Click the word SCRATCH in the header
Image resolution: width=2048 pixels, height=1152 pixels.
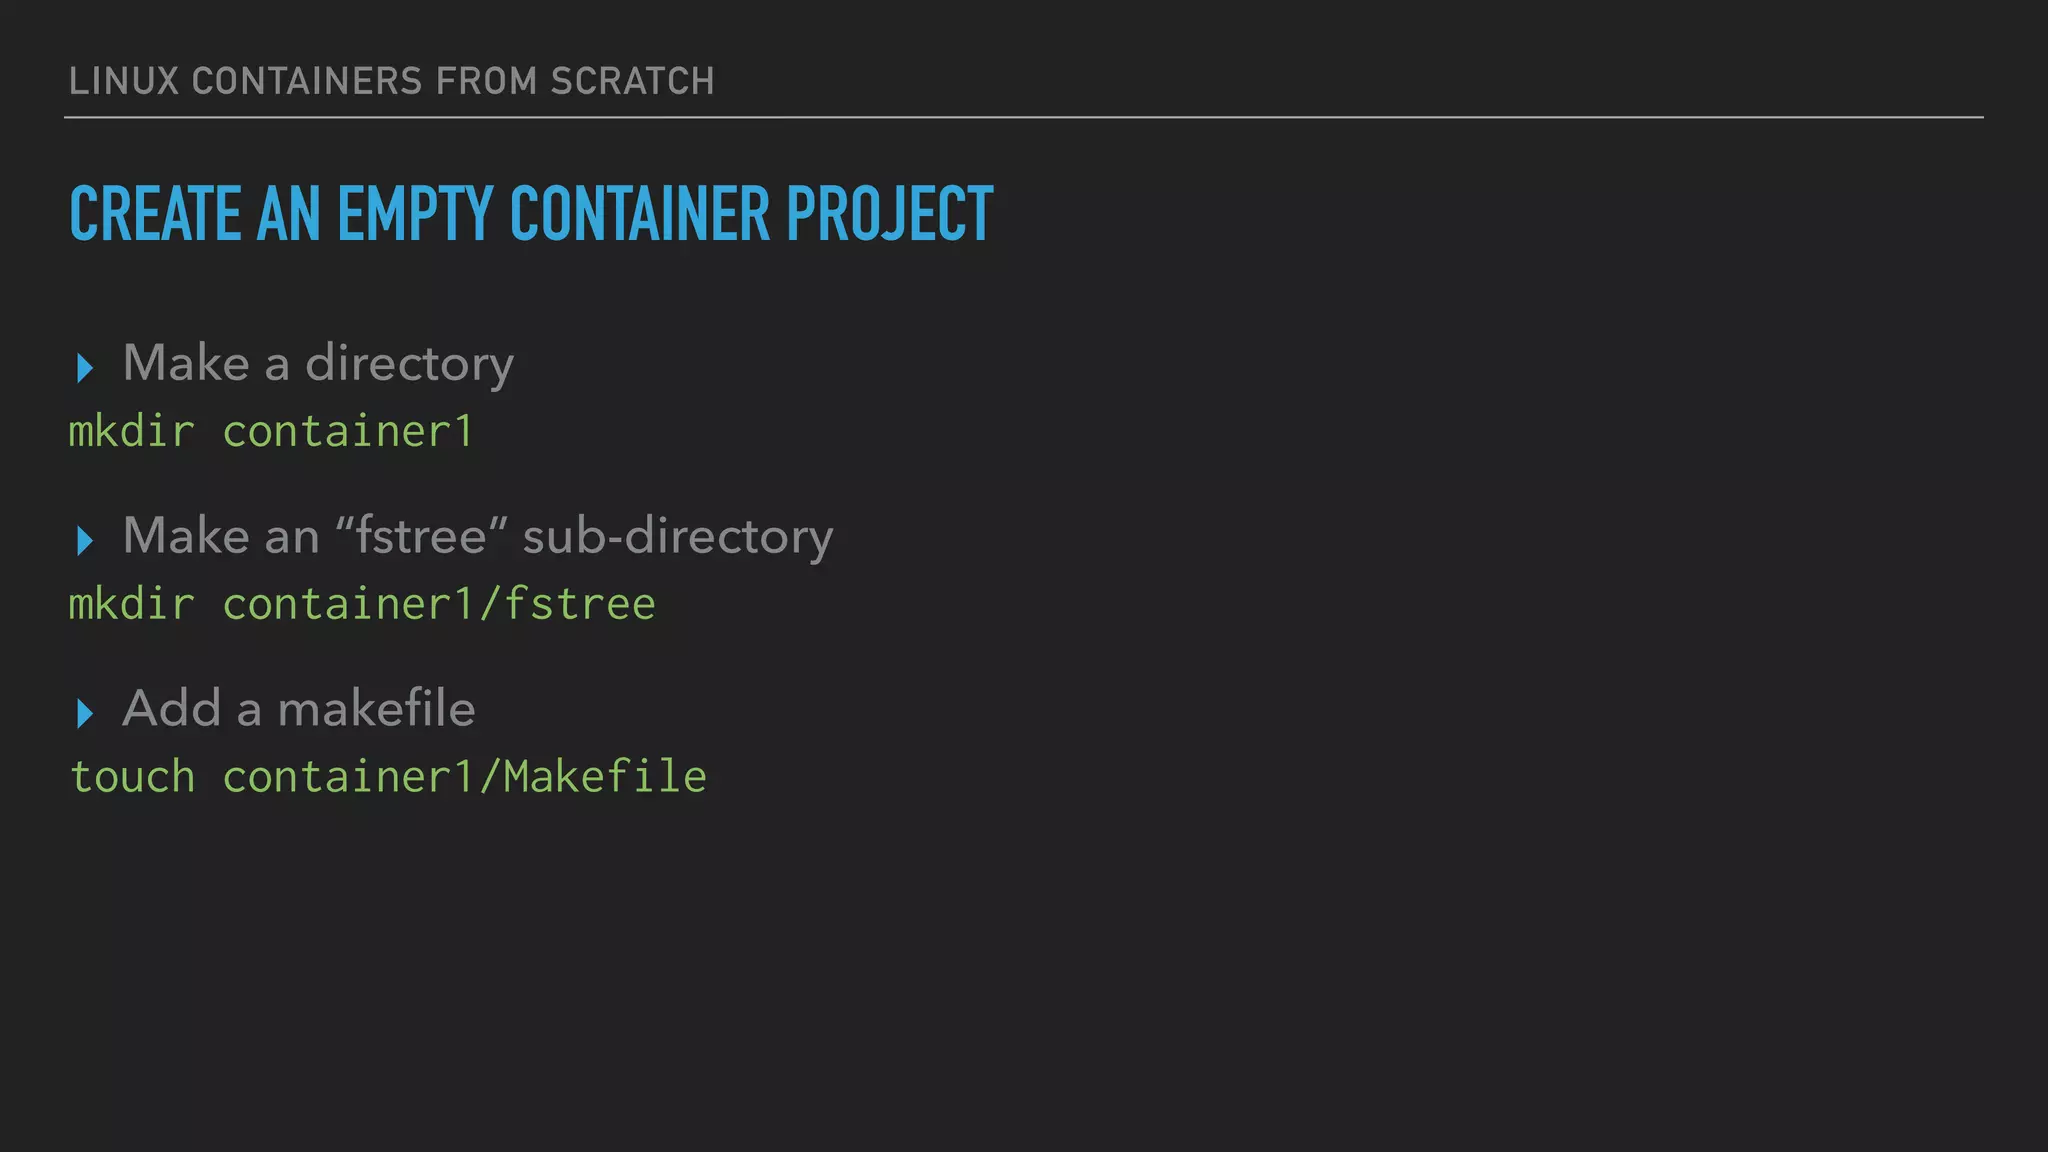tap(633, 81)
